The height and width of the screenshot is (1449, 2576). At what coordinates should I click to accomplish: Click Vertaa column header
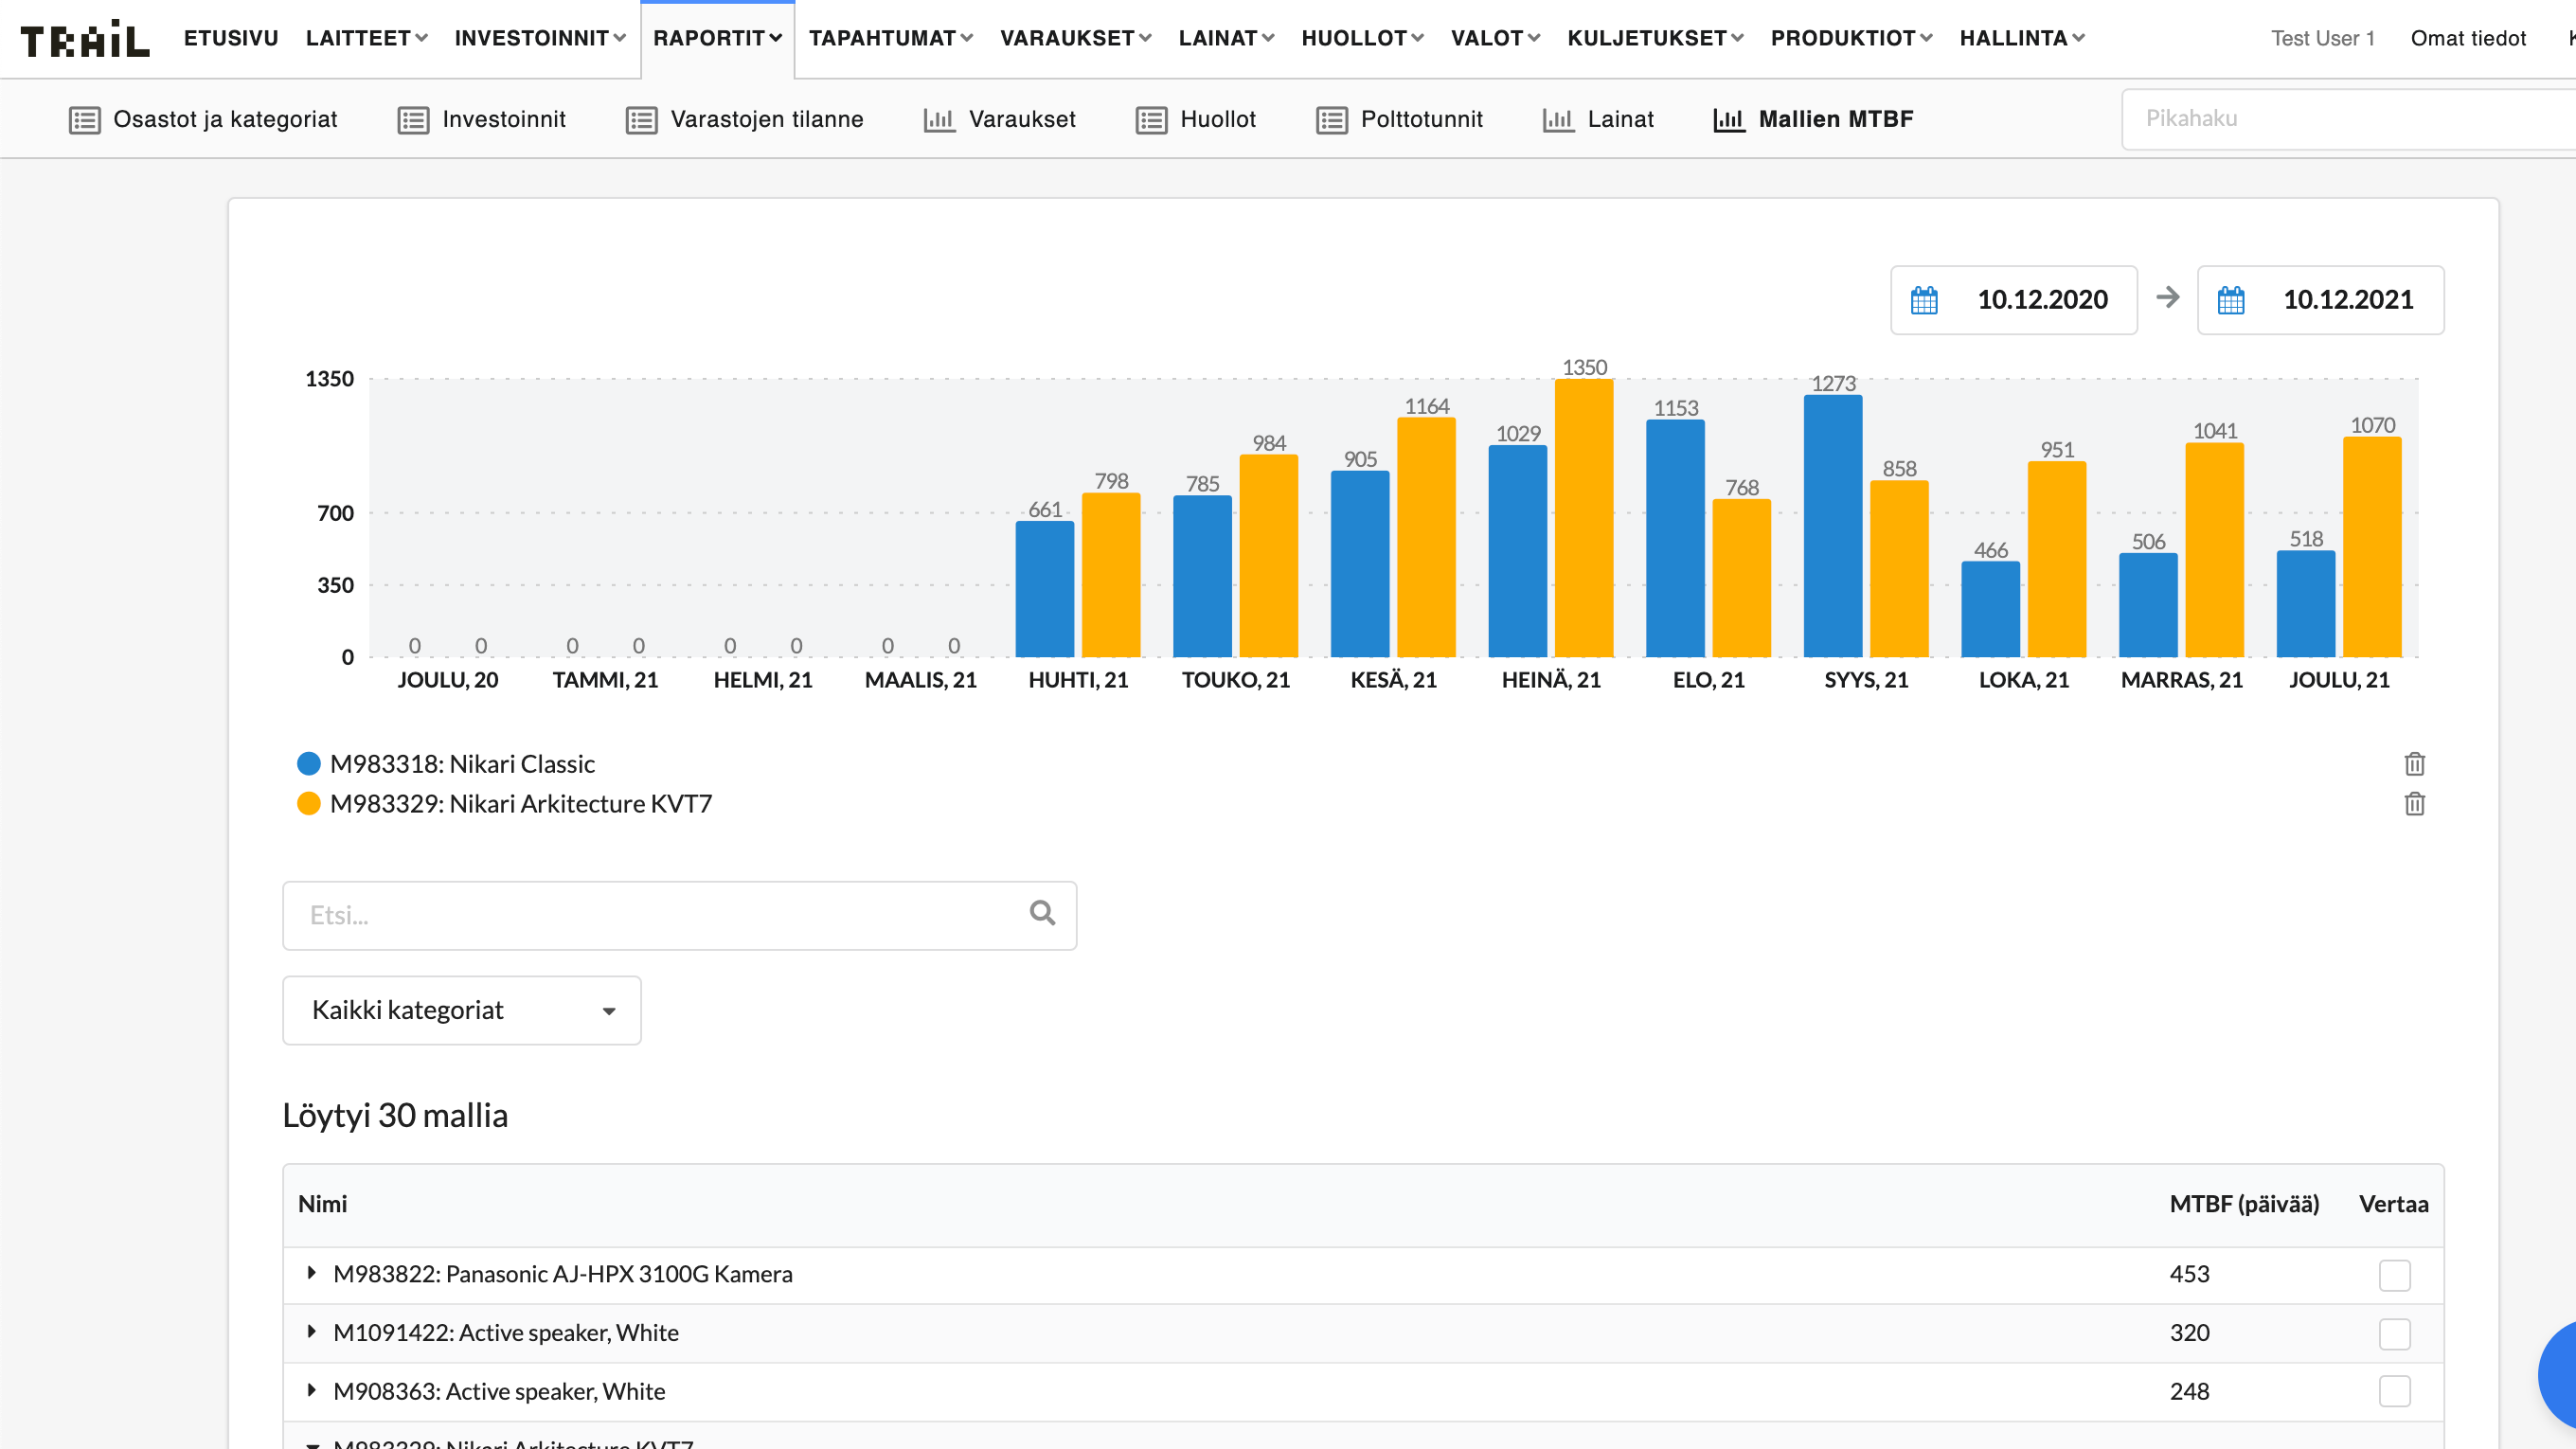[x=2393, y=1204]
